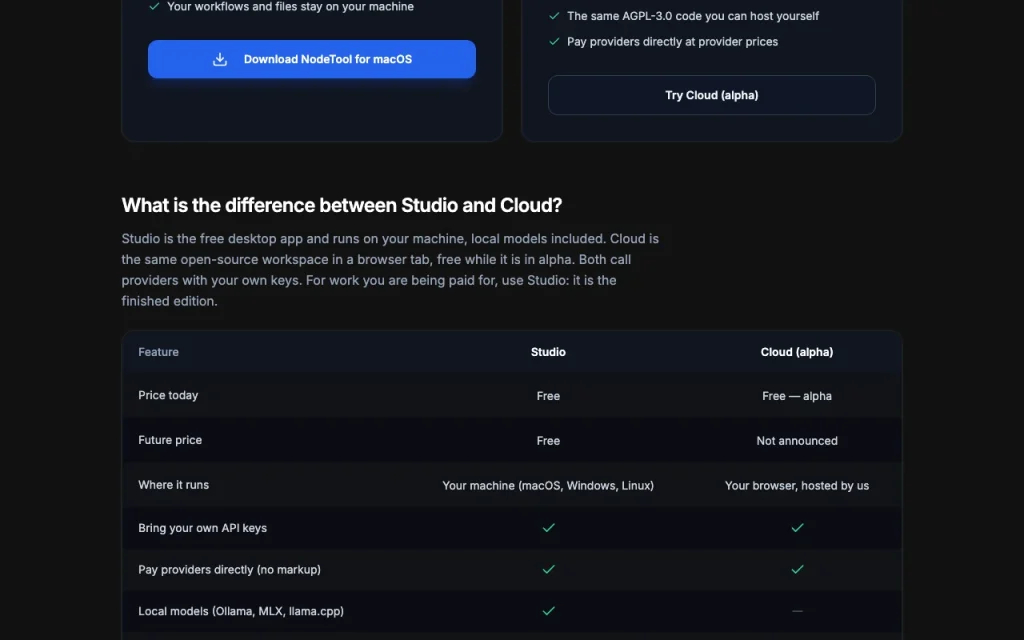
Task: Click text 'Pay providers directly at provider prices'
Action: point(672,42)
